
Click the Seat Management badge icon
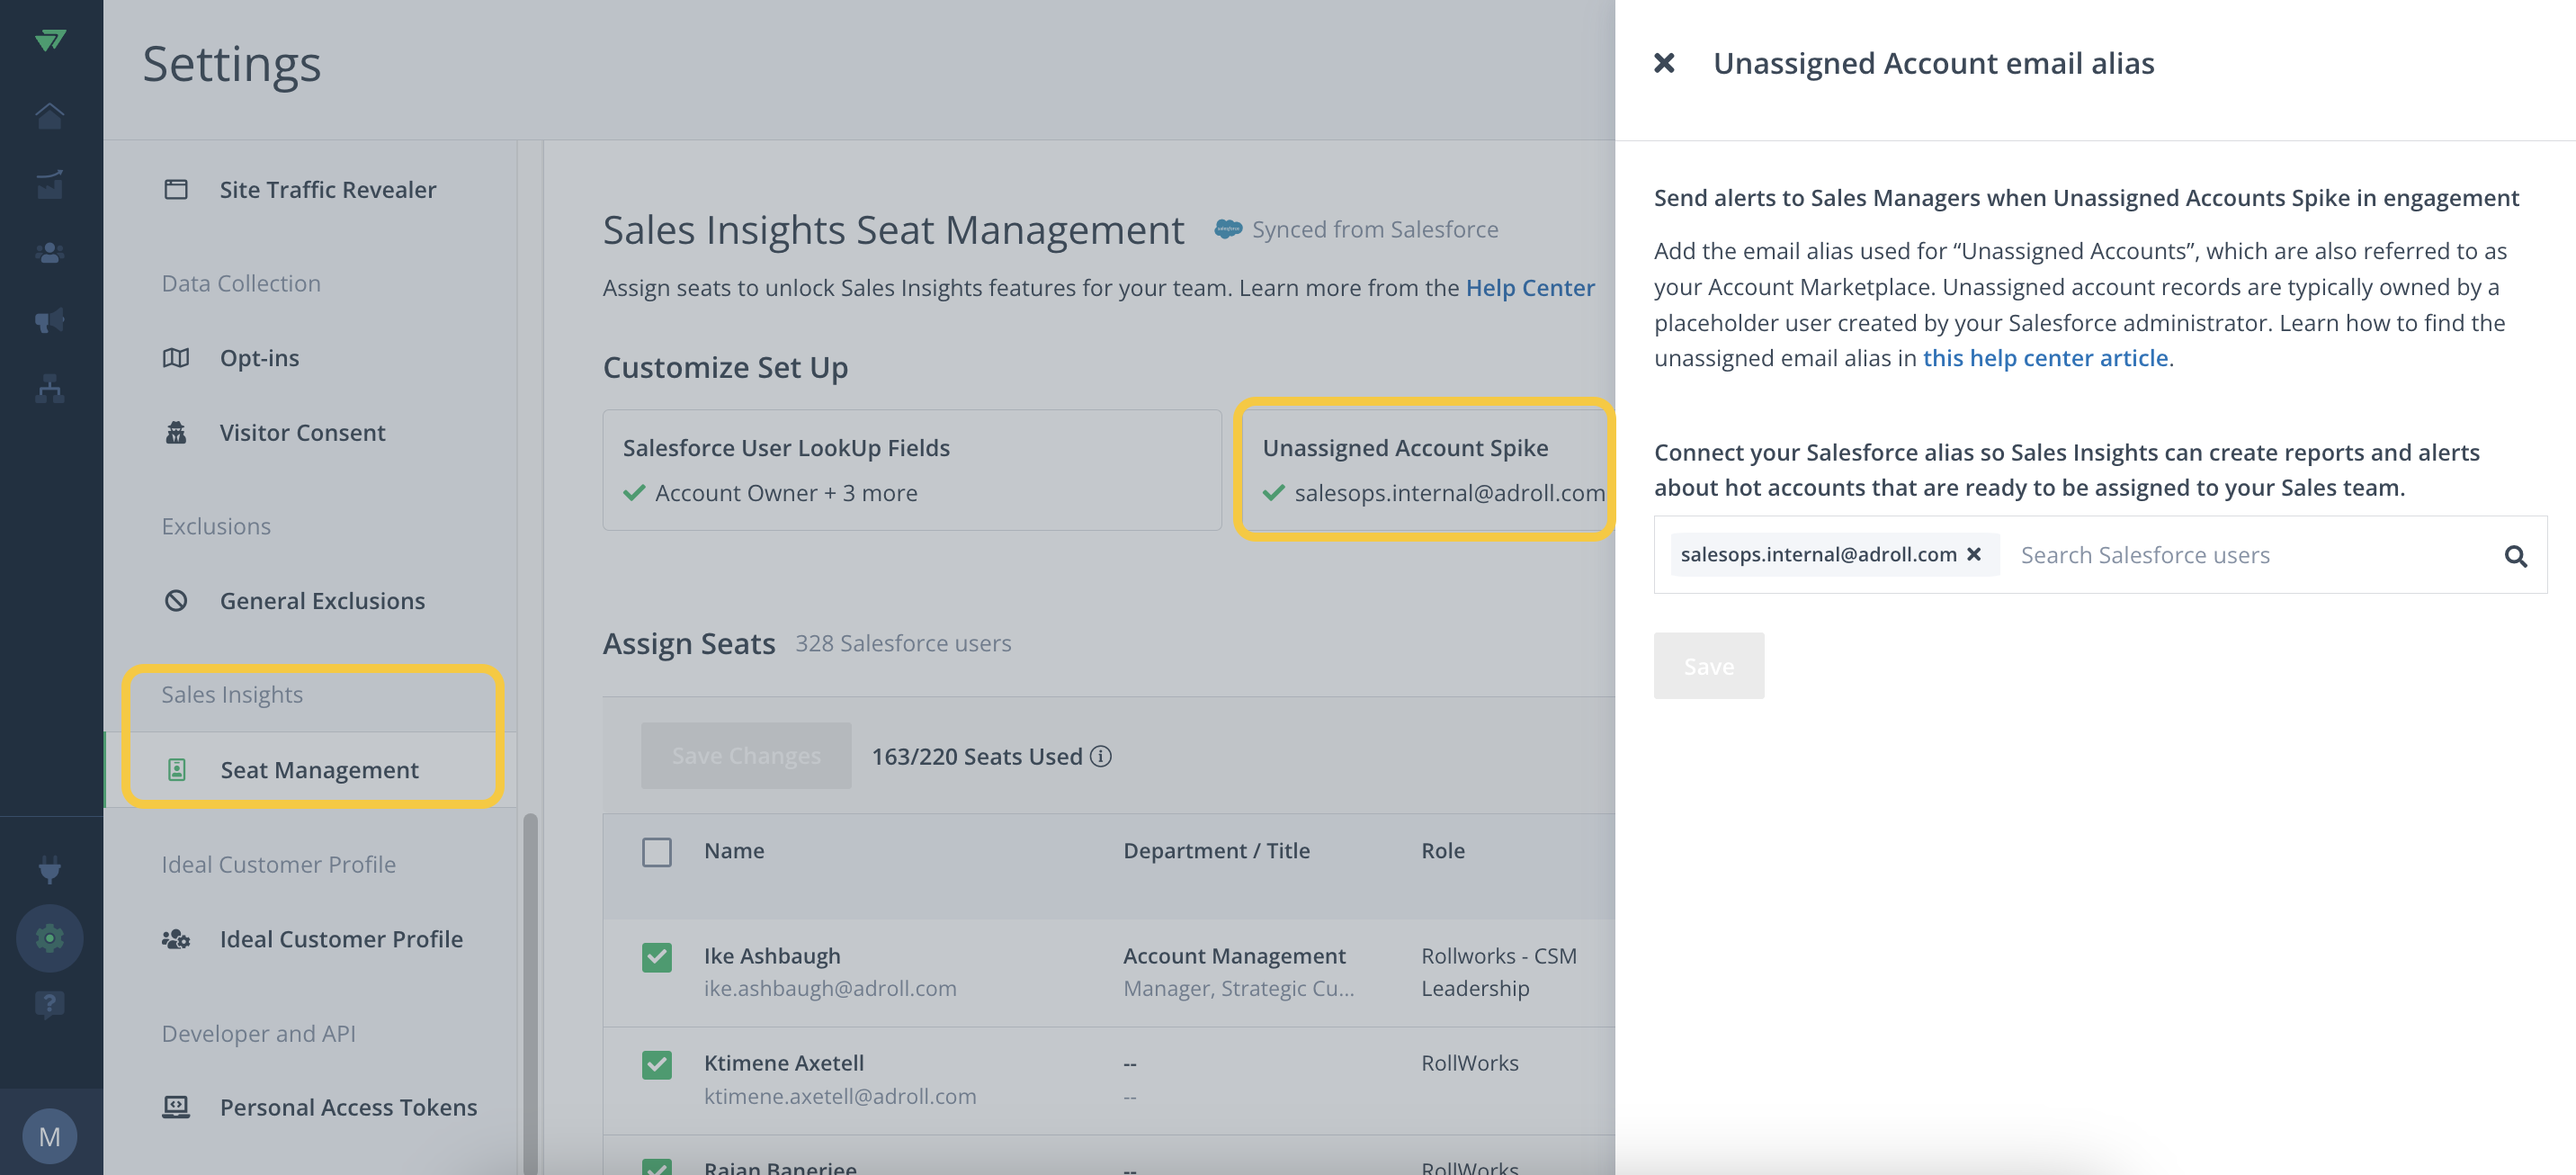pyautogui.click(x=177, y=769)
